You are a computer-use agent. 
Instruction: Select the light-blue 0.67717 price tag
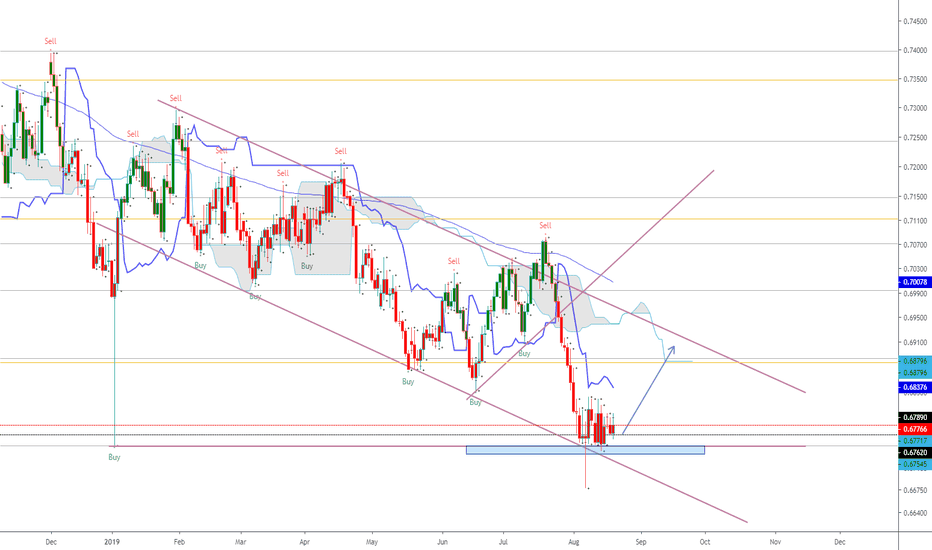pos(915,441)
